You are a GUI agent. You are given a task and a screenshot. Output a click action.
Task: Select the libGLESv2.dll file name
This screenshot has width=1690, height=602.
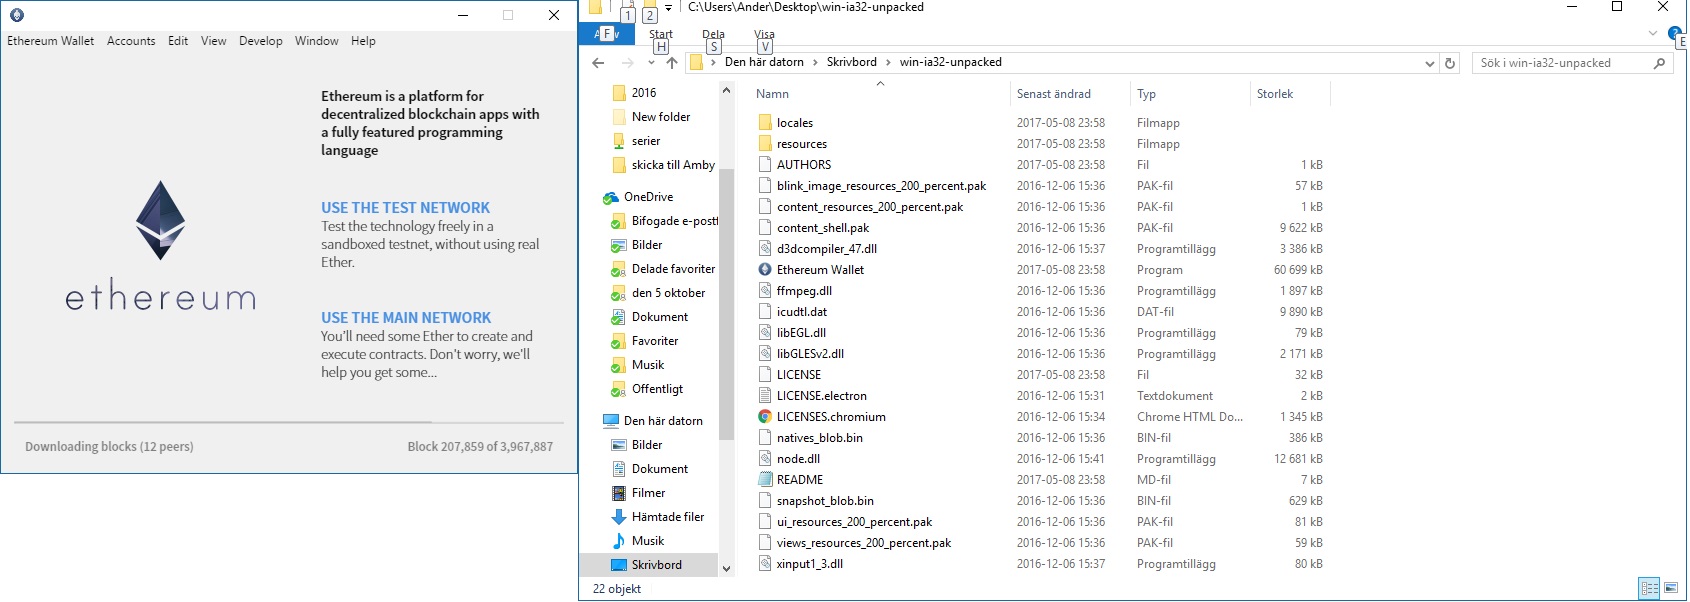[811, 354]
